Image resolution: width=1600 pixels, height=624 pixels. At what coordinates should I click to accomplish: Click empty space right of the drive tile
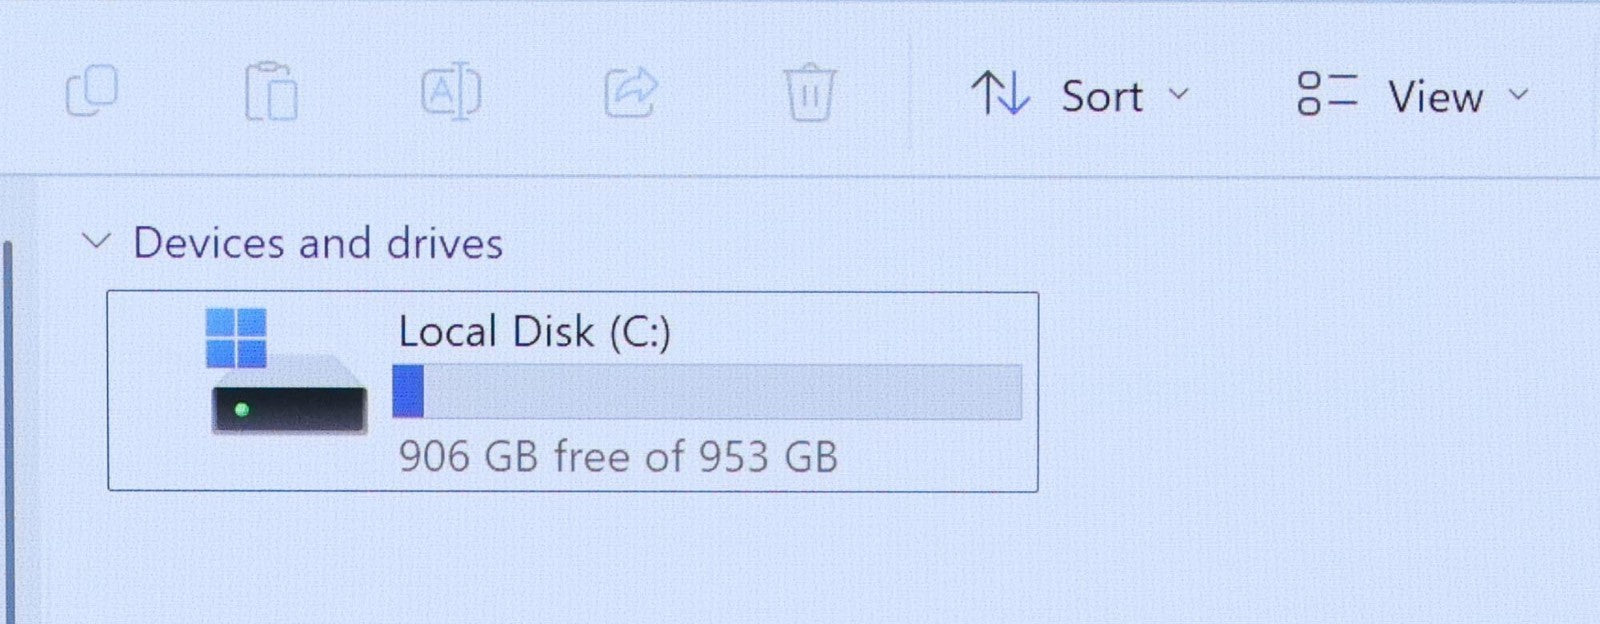click(1300, 400)
